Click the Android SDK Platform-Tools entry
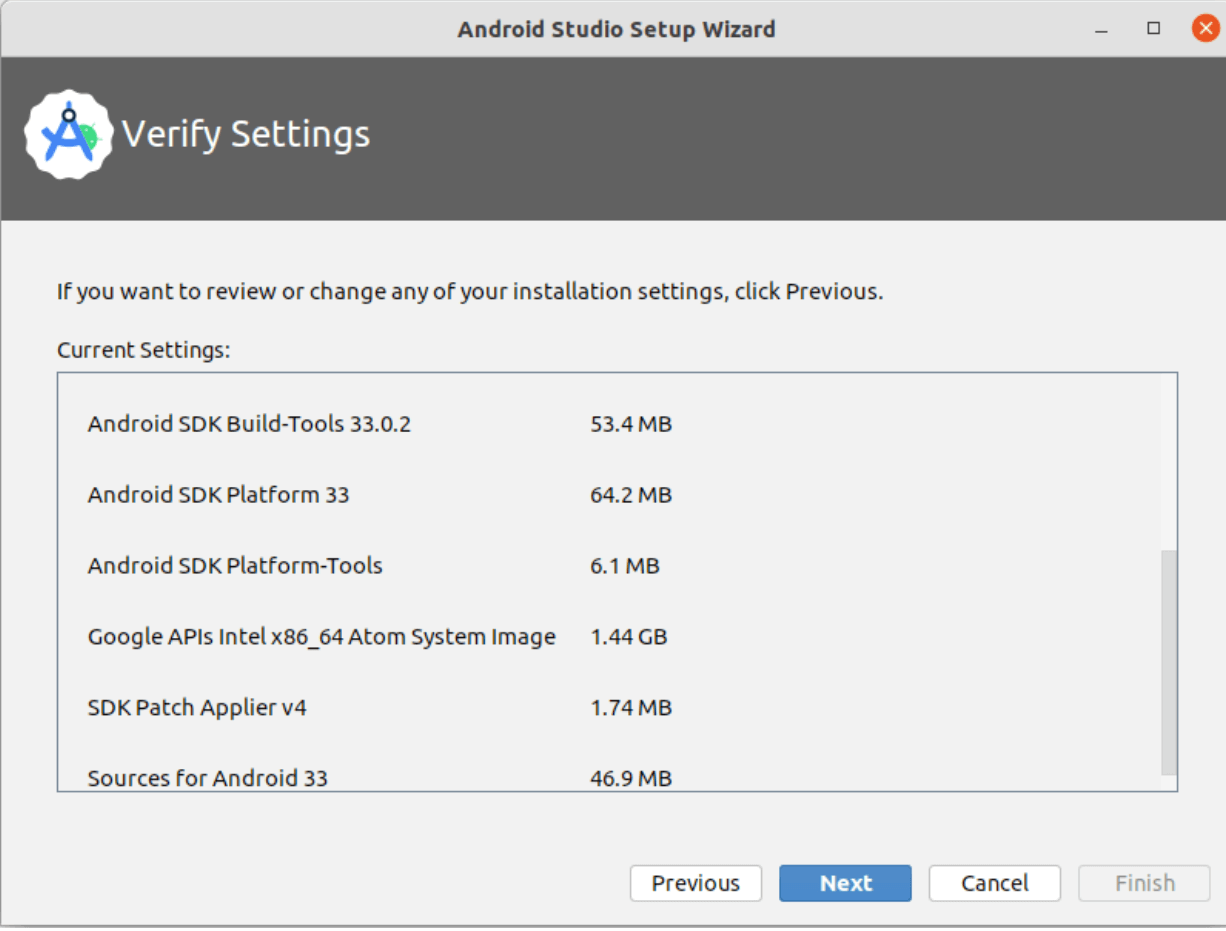 coord(235,566)
